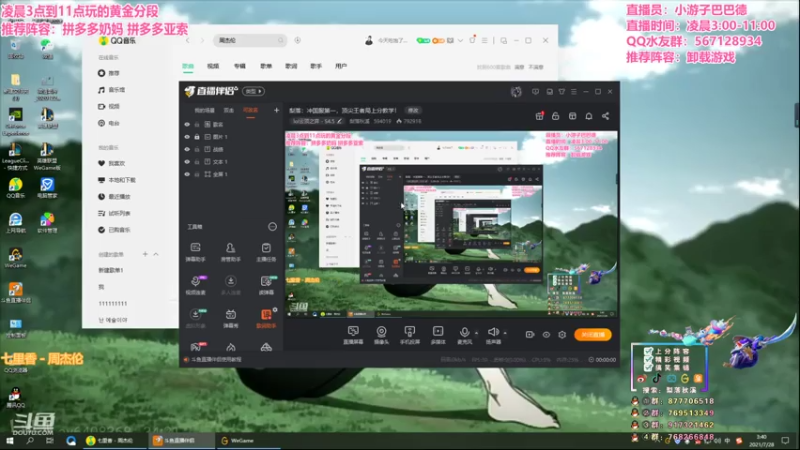Open the 弹幕秀 danmaku show tool
The image size is (800, 450).
coord(231,318)
